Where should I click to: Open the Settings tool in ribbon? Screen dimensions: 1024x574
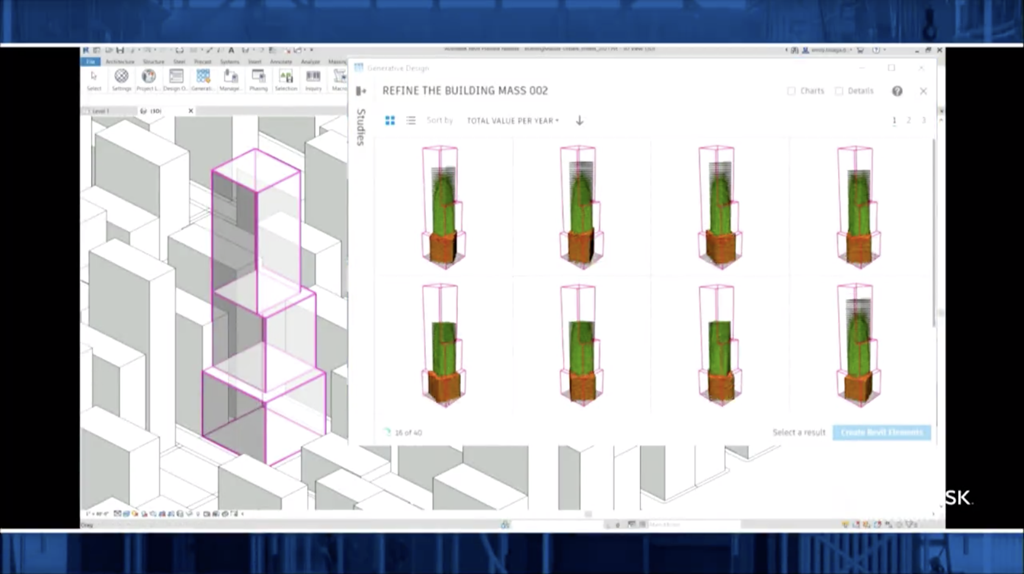[x=121, y=78]
